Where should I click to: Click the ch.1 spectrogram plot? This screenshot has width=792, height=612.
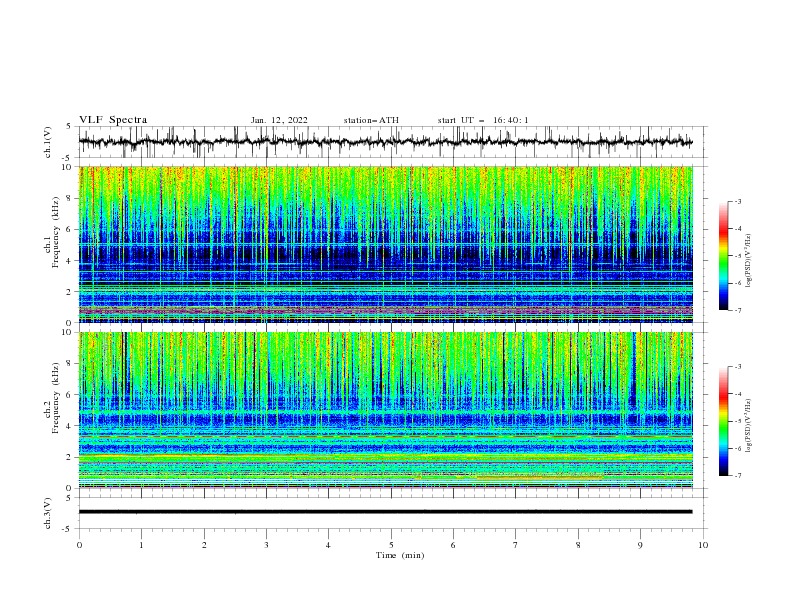[385, 244]
